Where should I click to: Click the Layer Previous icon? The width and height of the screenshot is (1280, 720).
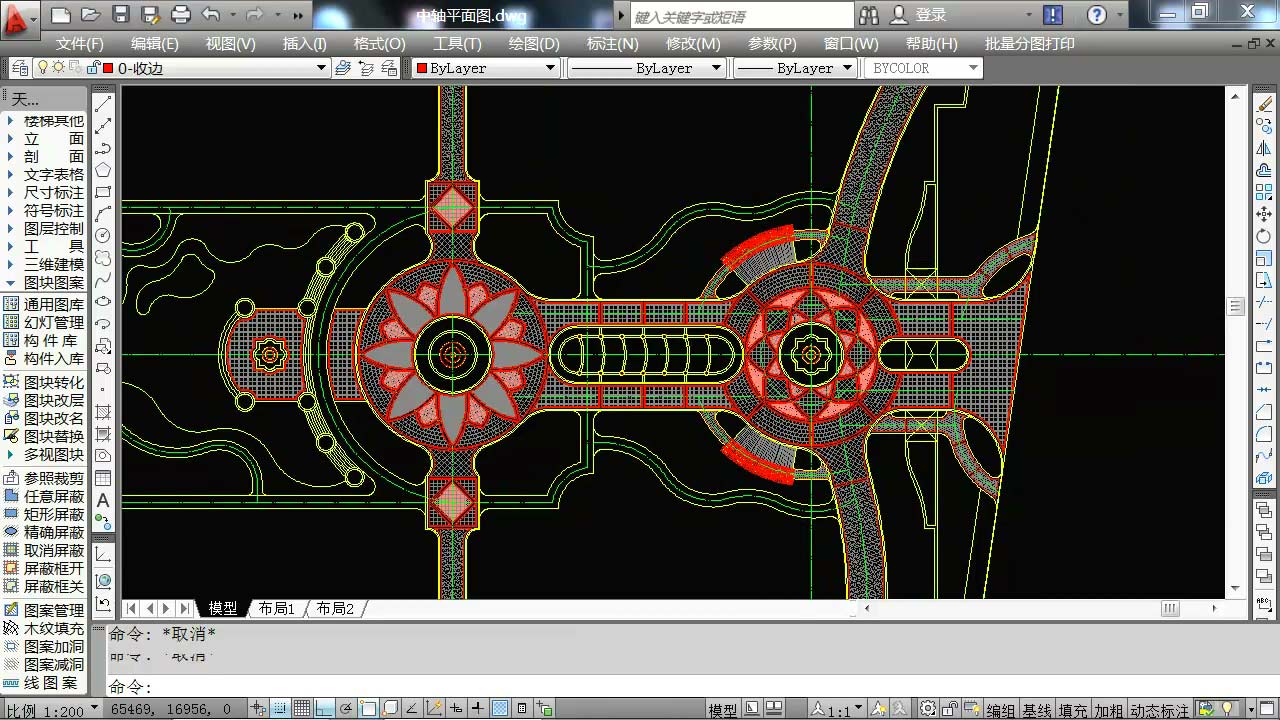click(x=365, y=68)
